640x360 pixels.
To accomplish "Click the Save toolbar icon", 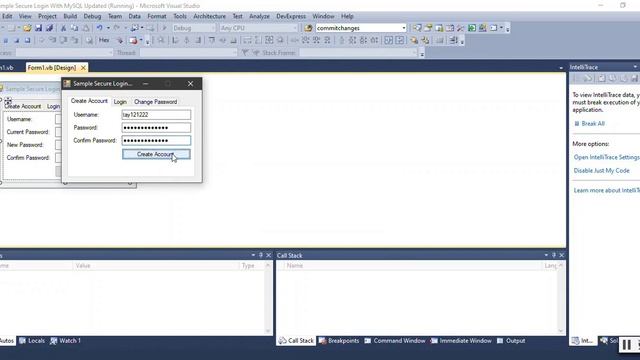I will (38, 28).
